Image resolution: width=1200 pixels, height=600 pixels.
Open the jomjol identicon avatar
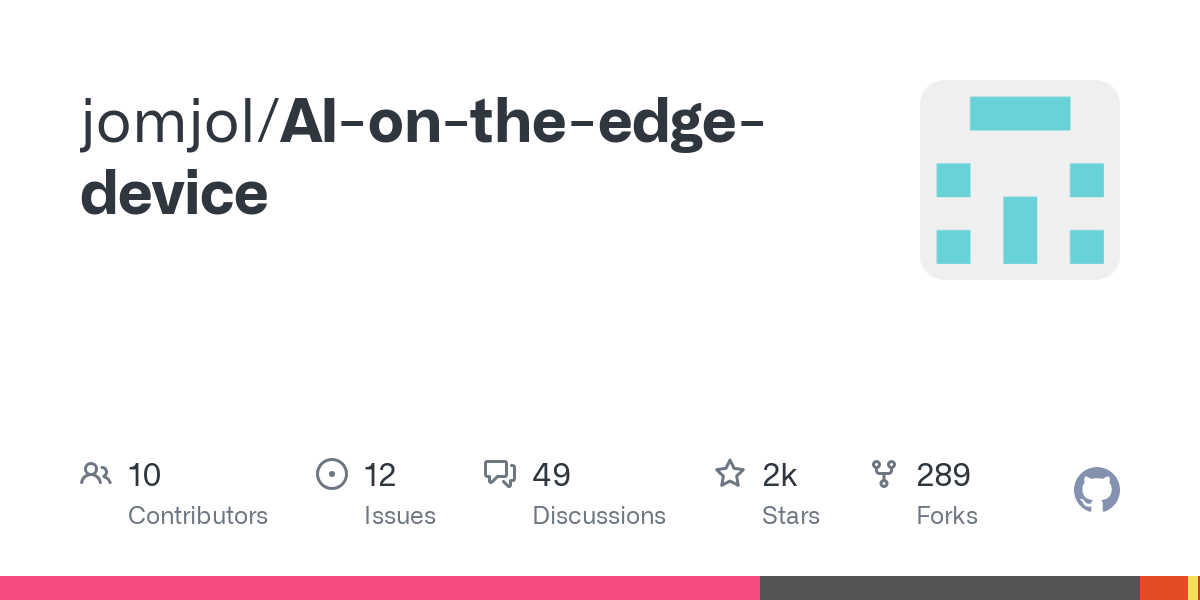(x=1019, y=180)
